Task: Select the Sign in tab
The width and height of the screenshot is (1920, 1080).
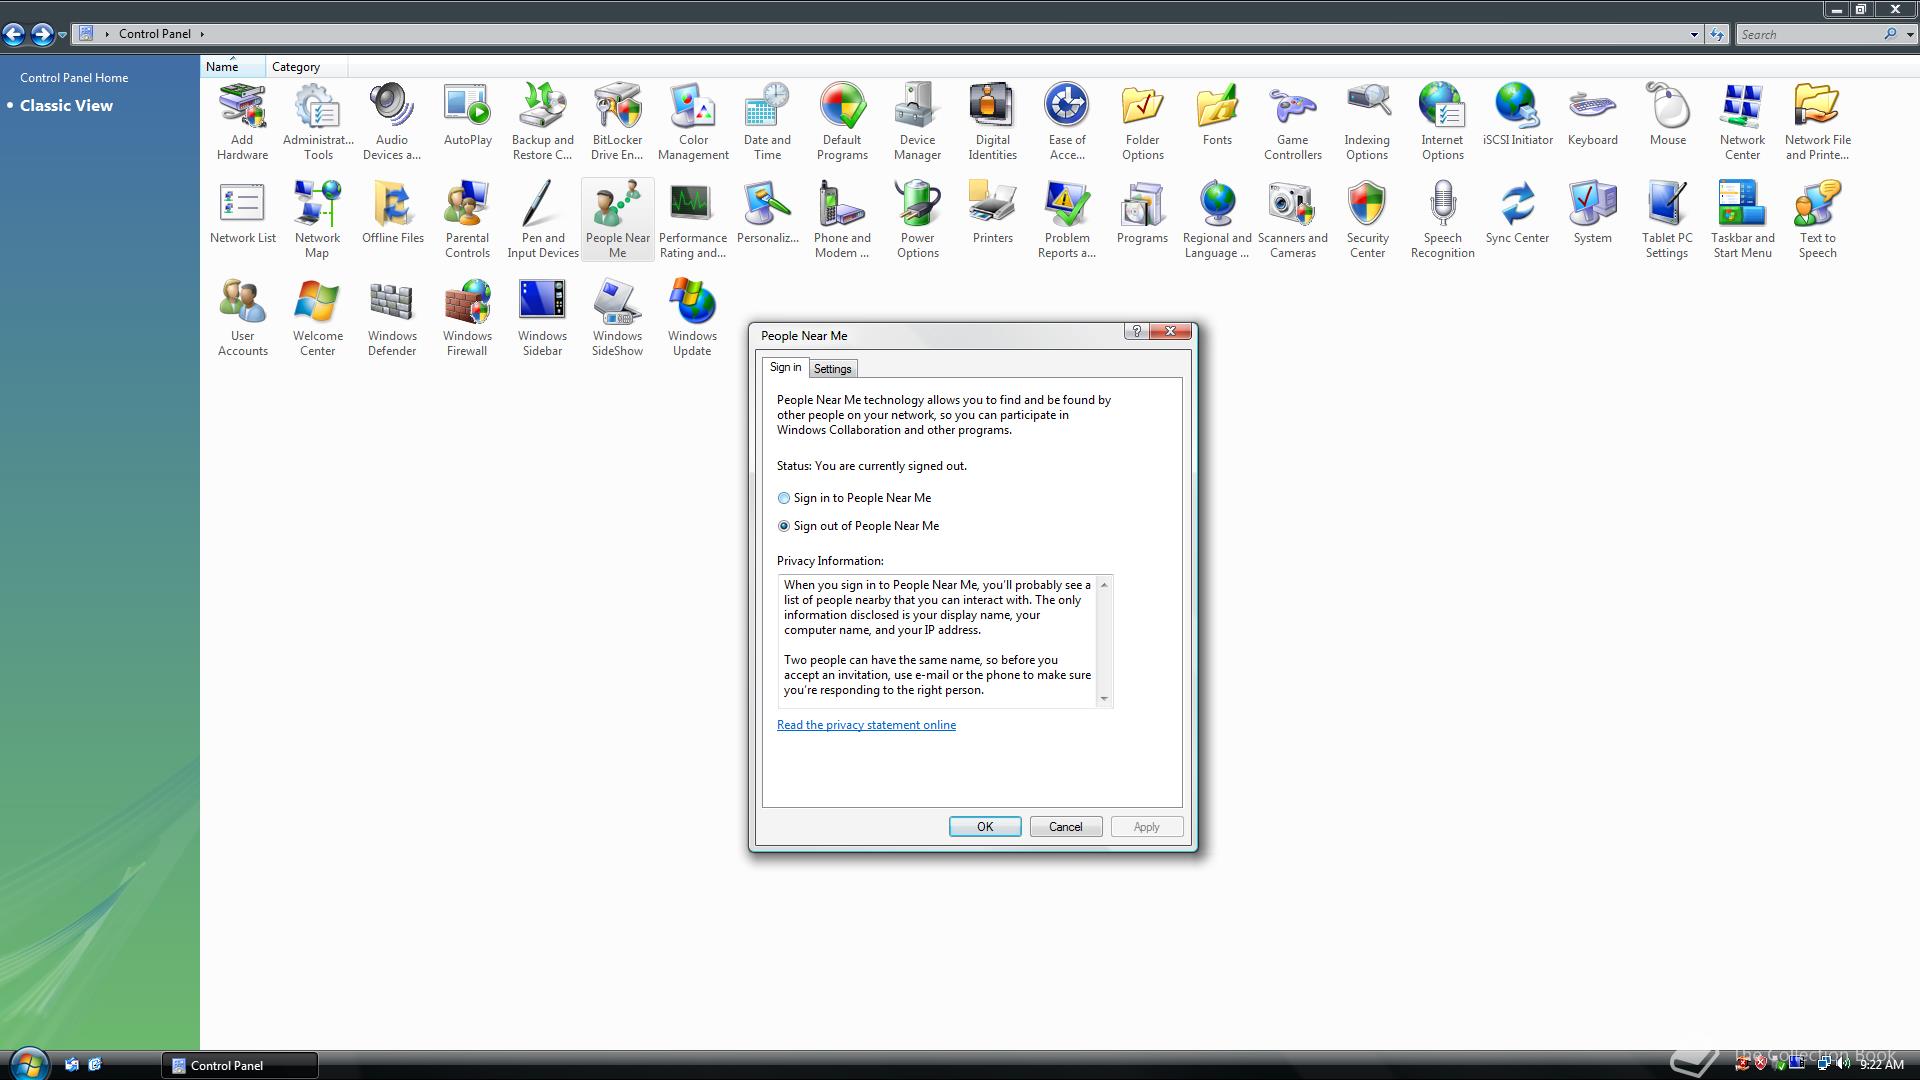Action: pos(785,367)
